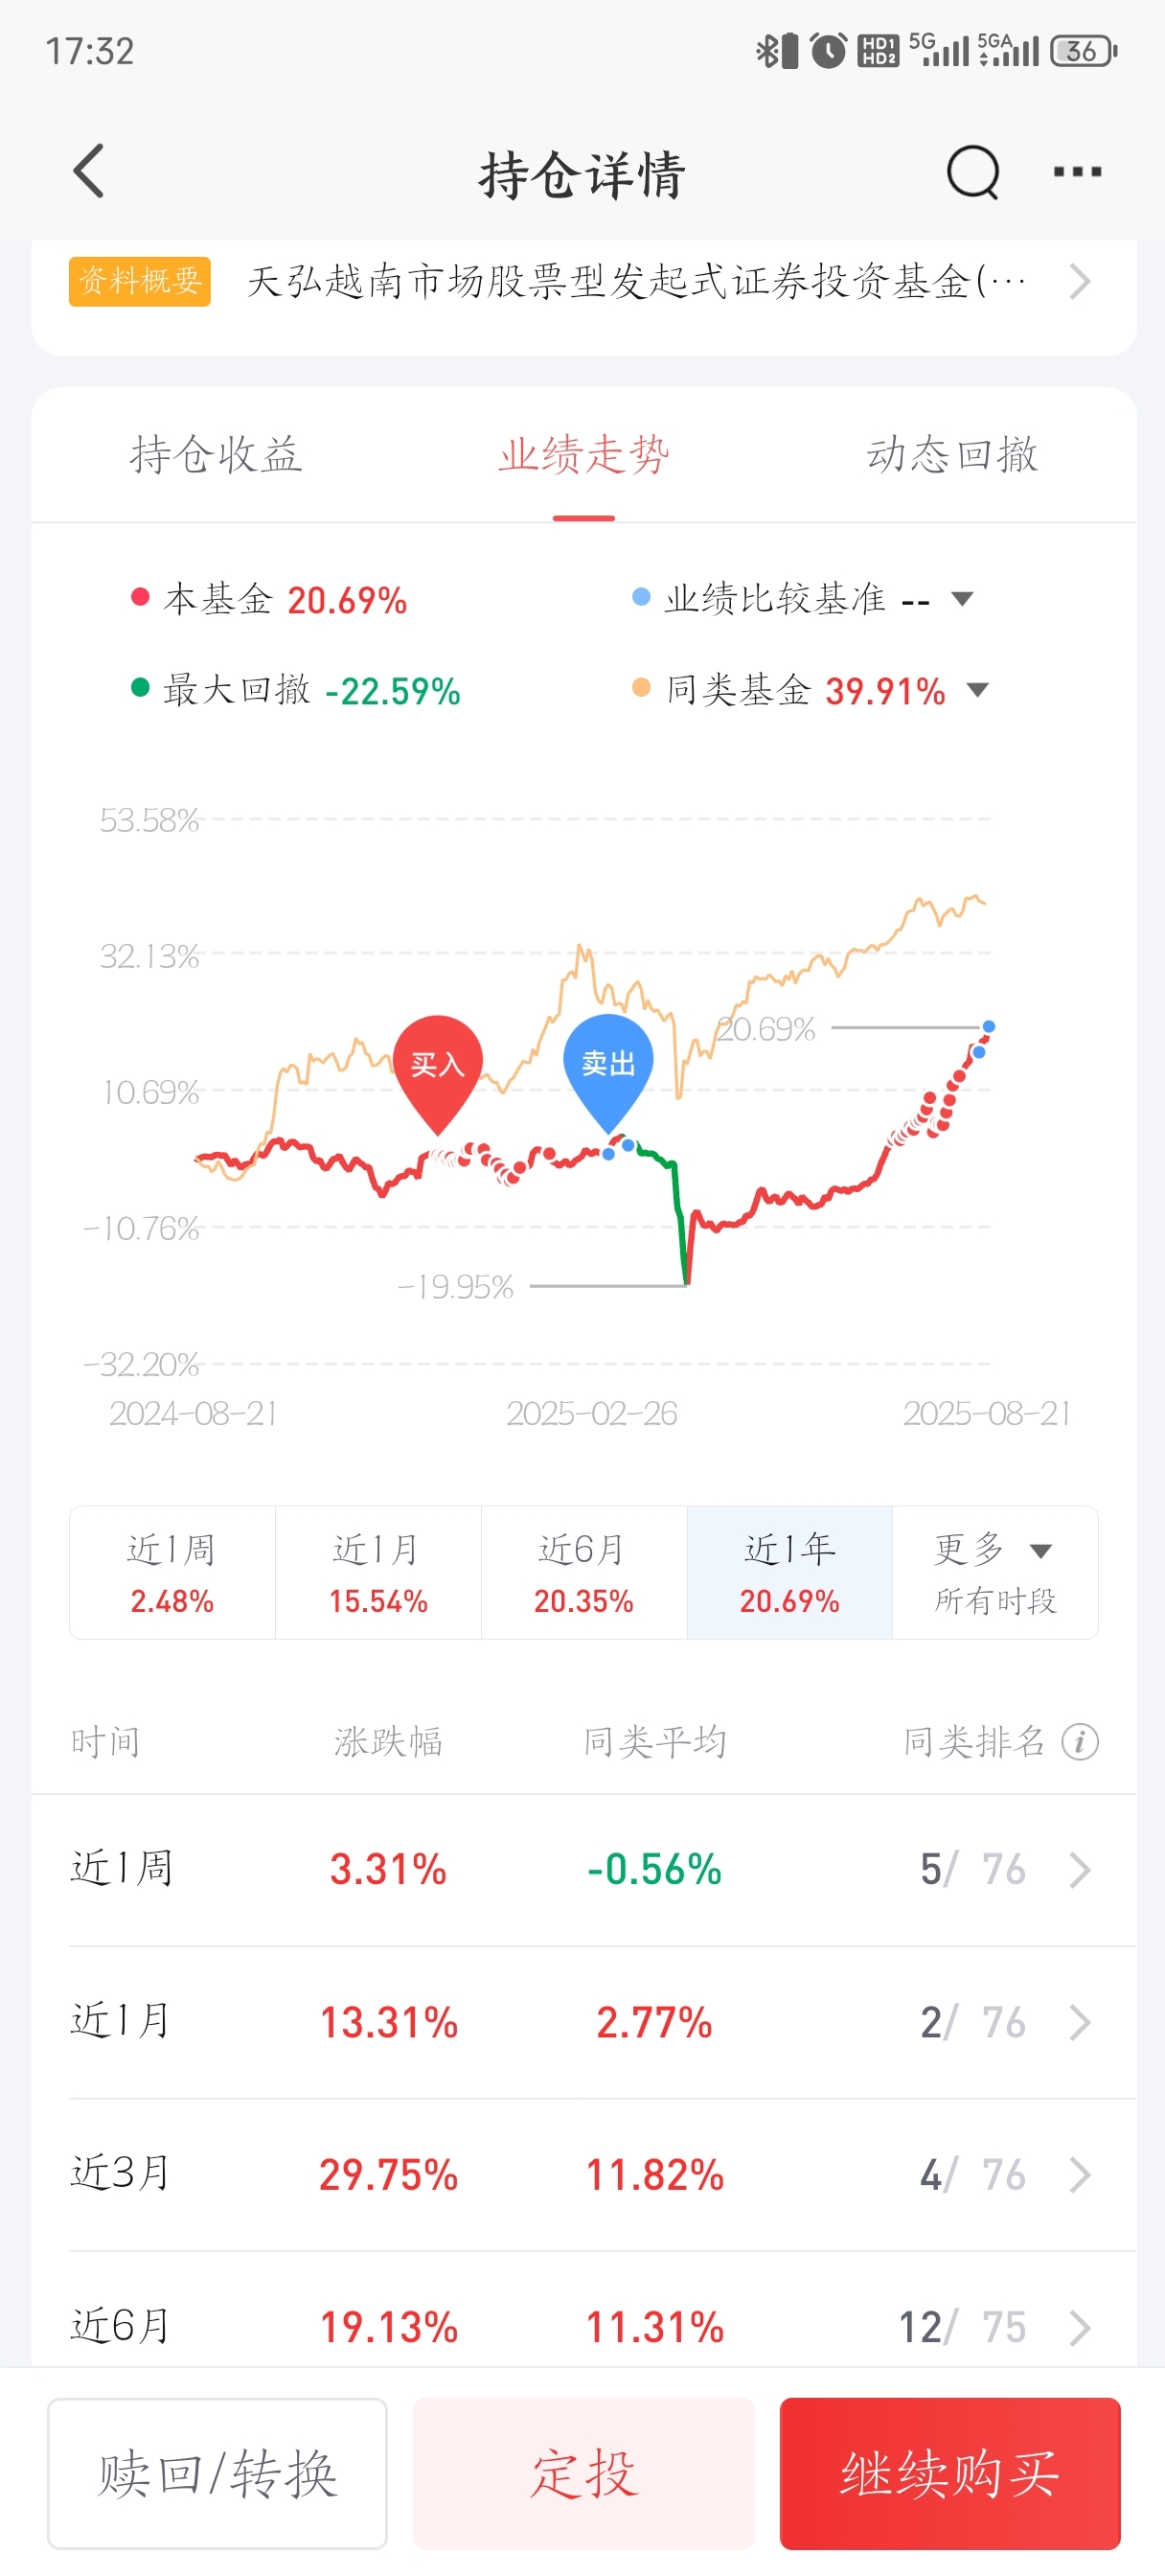Tap the back arrow icon
The height and width of the screenshot is (2576, 1165).
(x=90, y=171)
